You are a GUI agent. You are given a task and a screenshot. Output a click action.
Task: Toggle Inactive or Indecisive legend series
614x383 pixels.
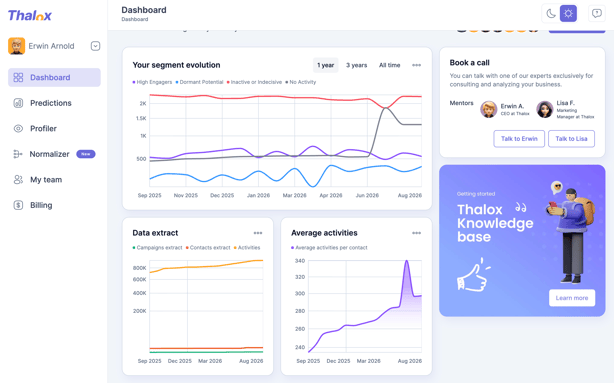(254, 82)
